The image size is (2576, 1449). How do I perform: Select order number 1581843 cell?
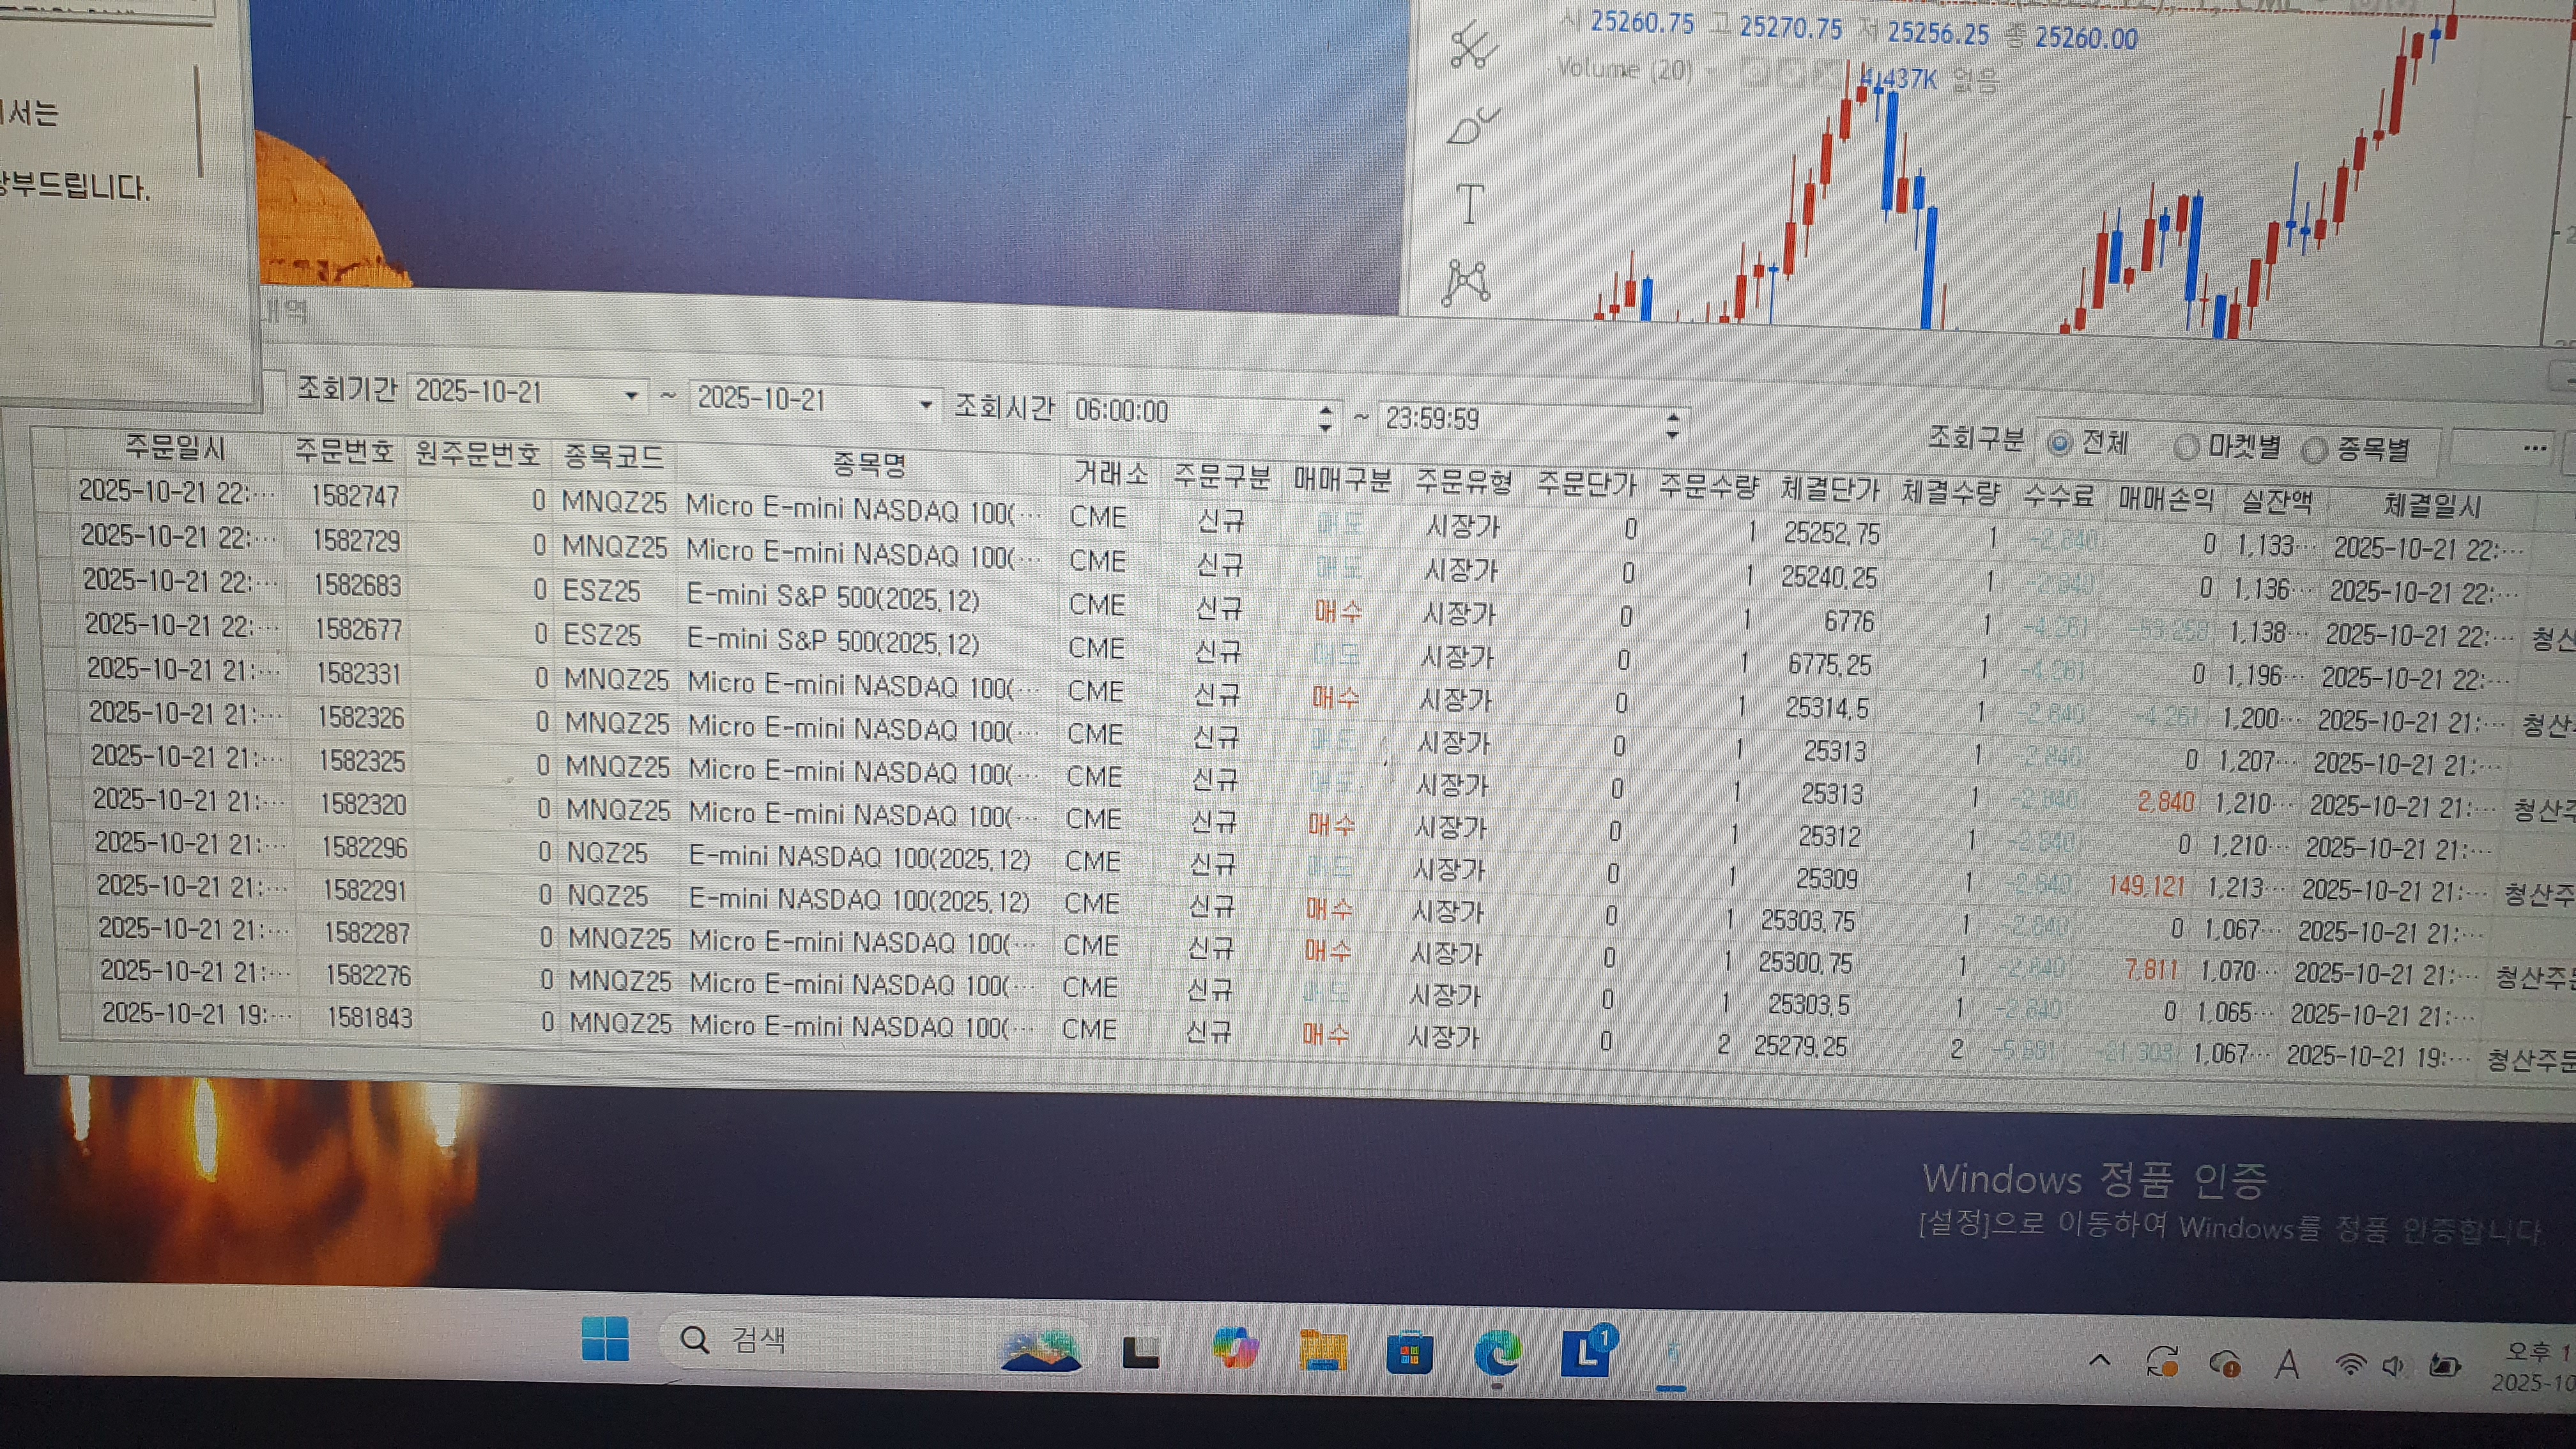[369, 1017]
